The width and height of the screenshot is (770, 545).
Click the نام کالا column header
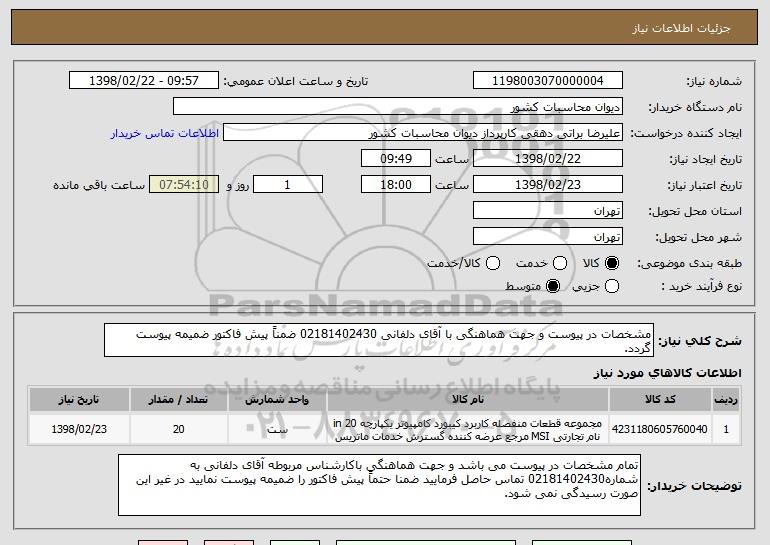click(468, 400)
